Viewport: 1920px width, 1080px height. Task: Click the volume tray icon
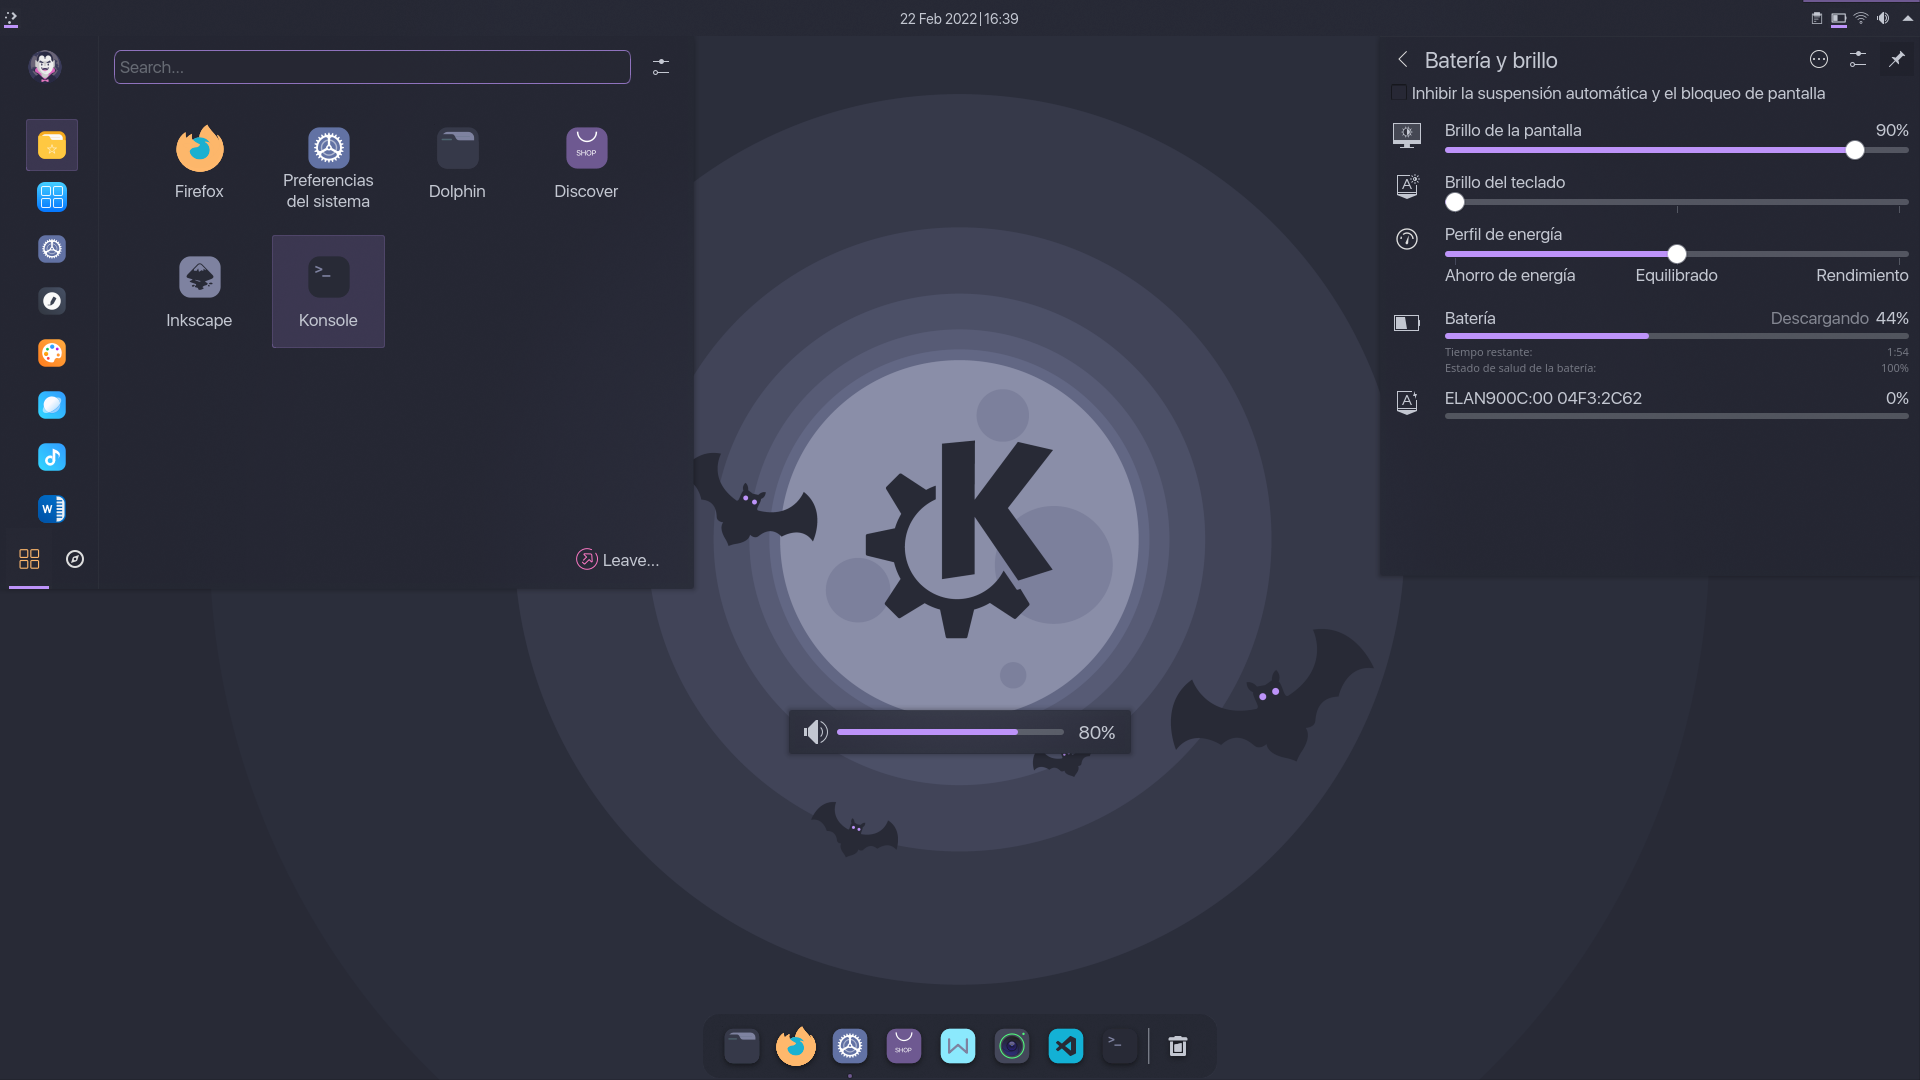click(x=1883, y=18)
